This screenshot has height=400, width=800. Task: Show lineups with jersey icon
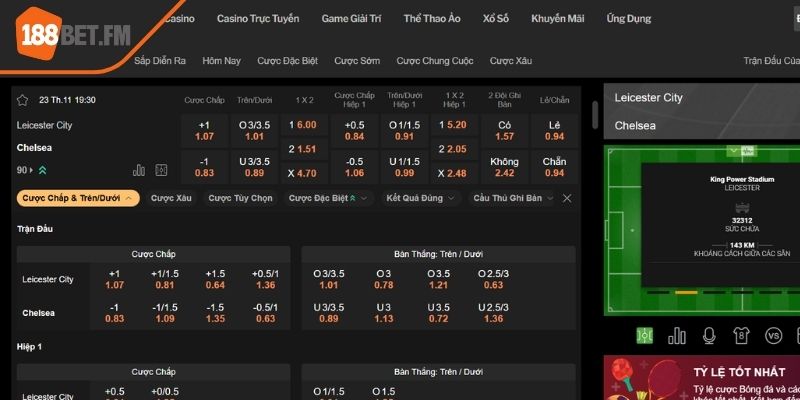click(741, 336)
